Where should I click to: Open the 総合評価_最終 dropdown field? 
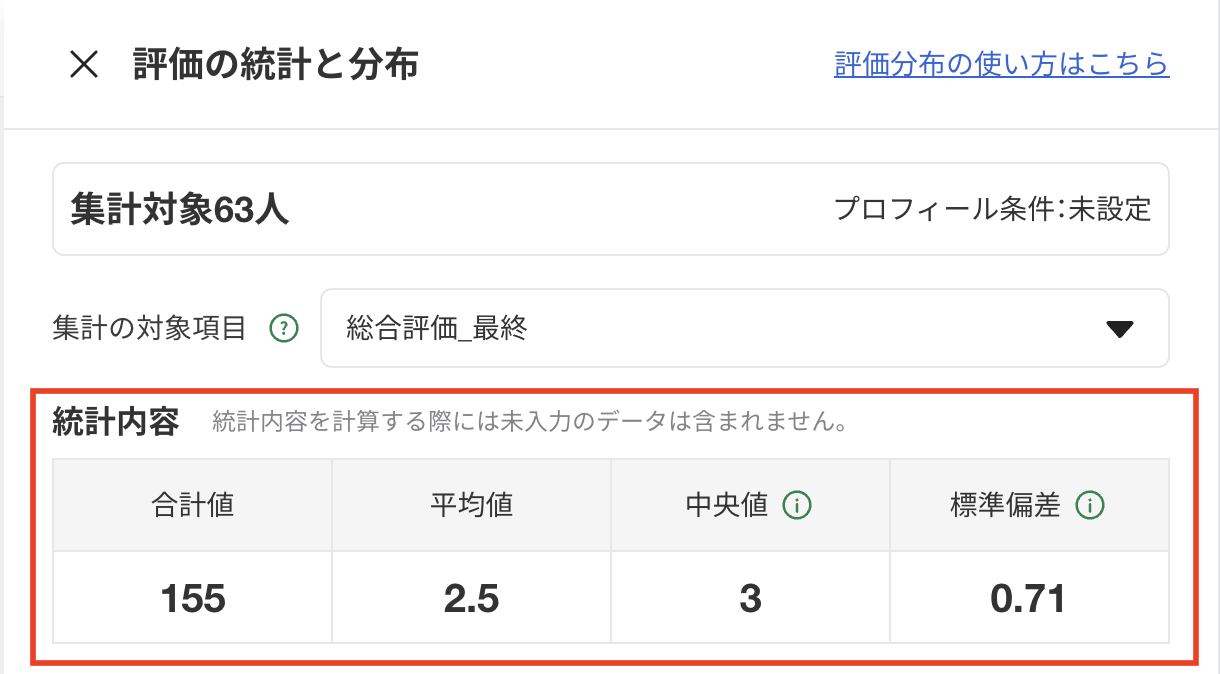(x=700, y=328)
